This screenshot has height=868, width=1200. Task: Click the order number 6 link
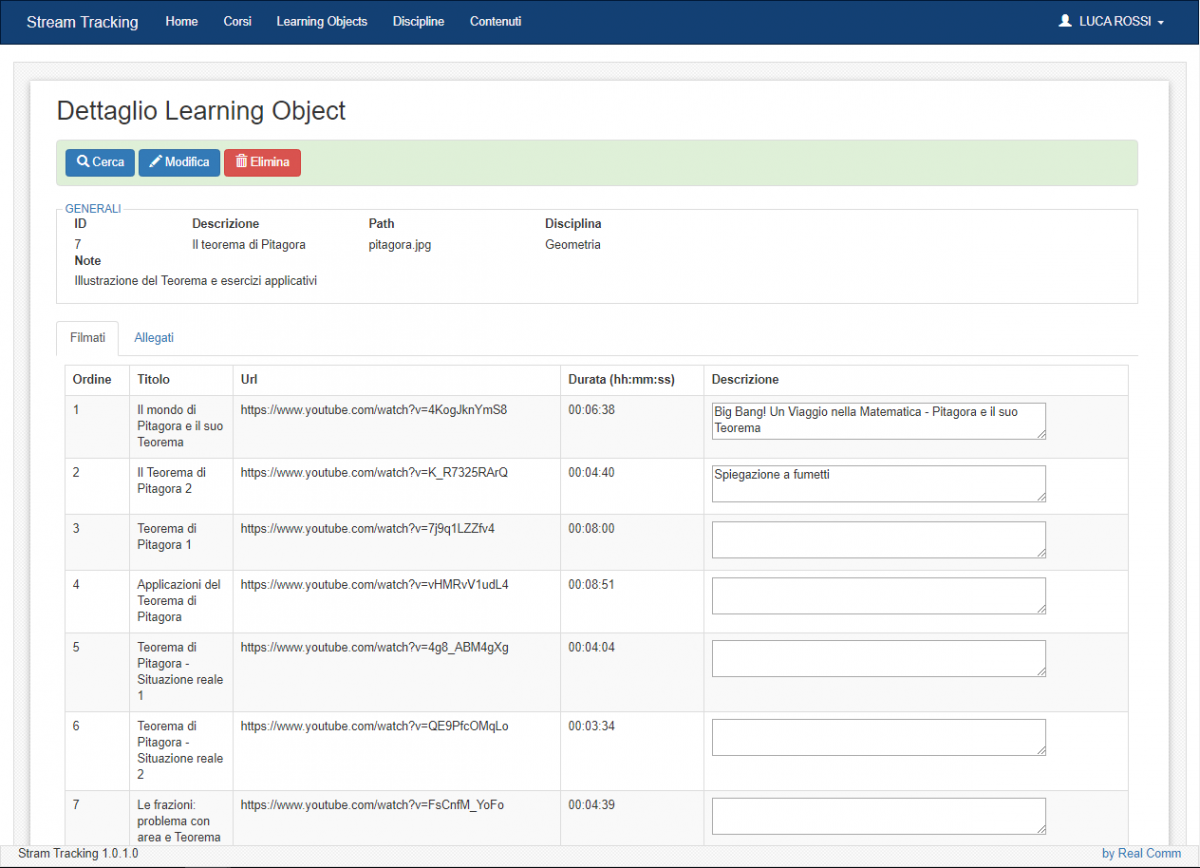(76, 726)
